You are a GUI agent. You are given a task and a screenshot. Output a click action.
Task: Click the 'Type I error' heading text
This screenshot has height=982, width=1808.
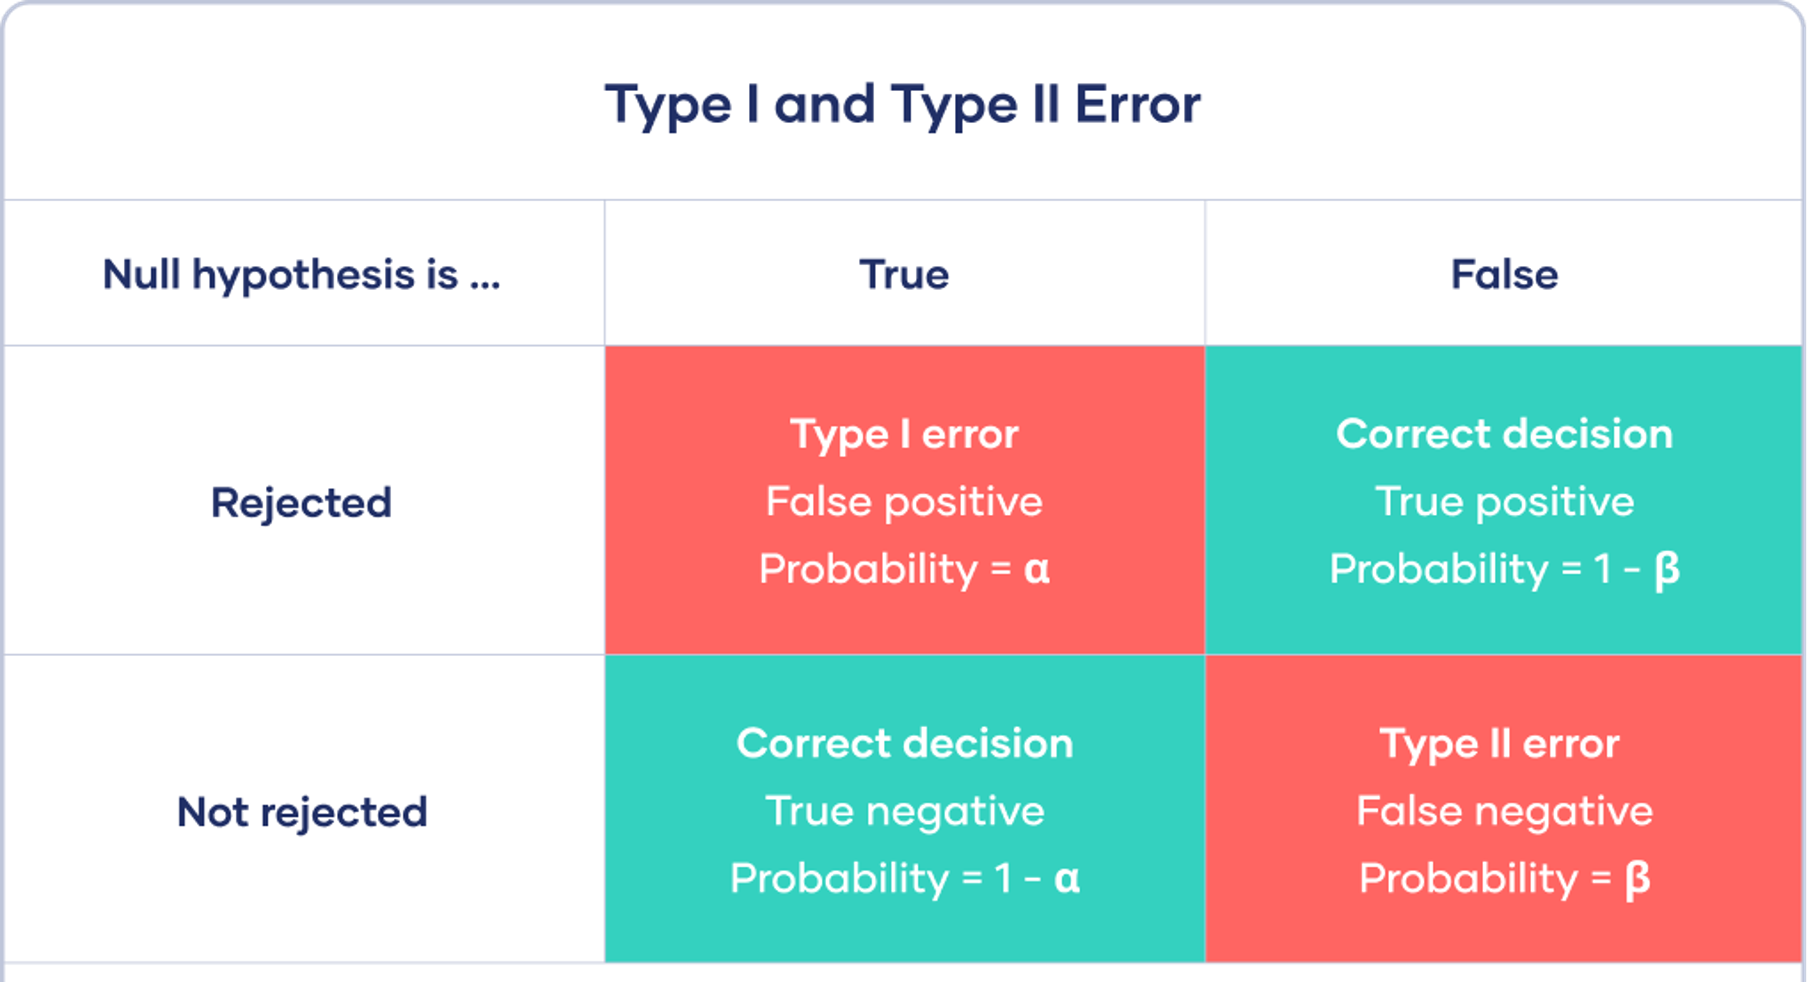[x=904, y=434]
